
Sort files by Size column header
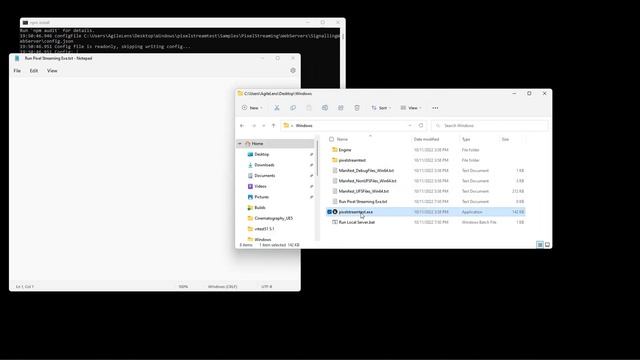click(505, 139)
